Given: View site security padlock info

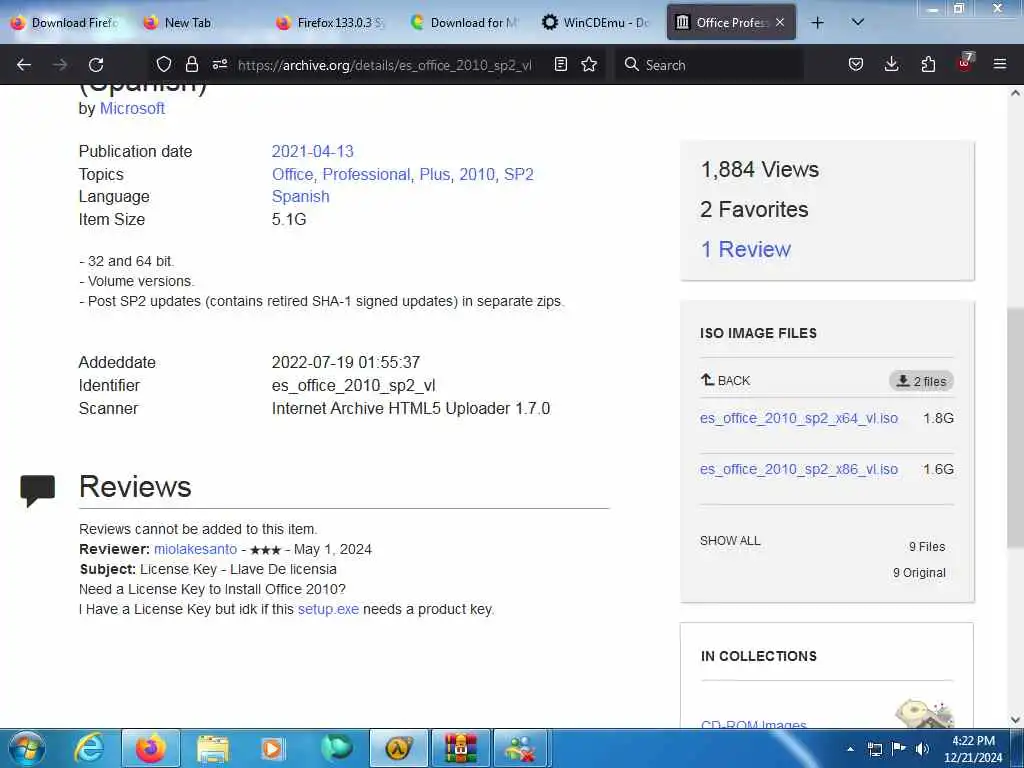Looking at the screenshot, I should 191,64.
